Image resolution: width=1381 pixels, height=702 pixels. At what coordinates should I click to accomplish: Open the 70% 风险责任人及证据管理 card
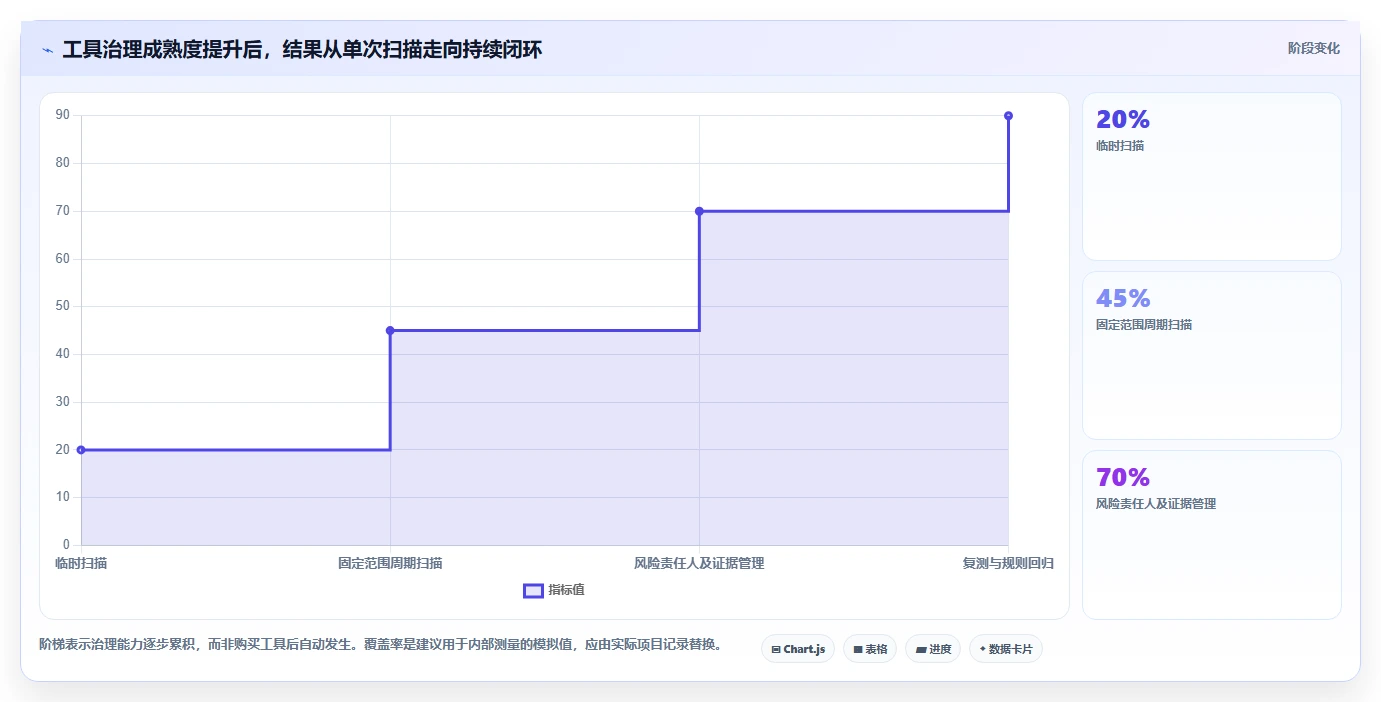pyautogui.click(x=1212, y=535)
